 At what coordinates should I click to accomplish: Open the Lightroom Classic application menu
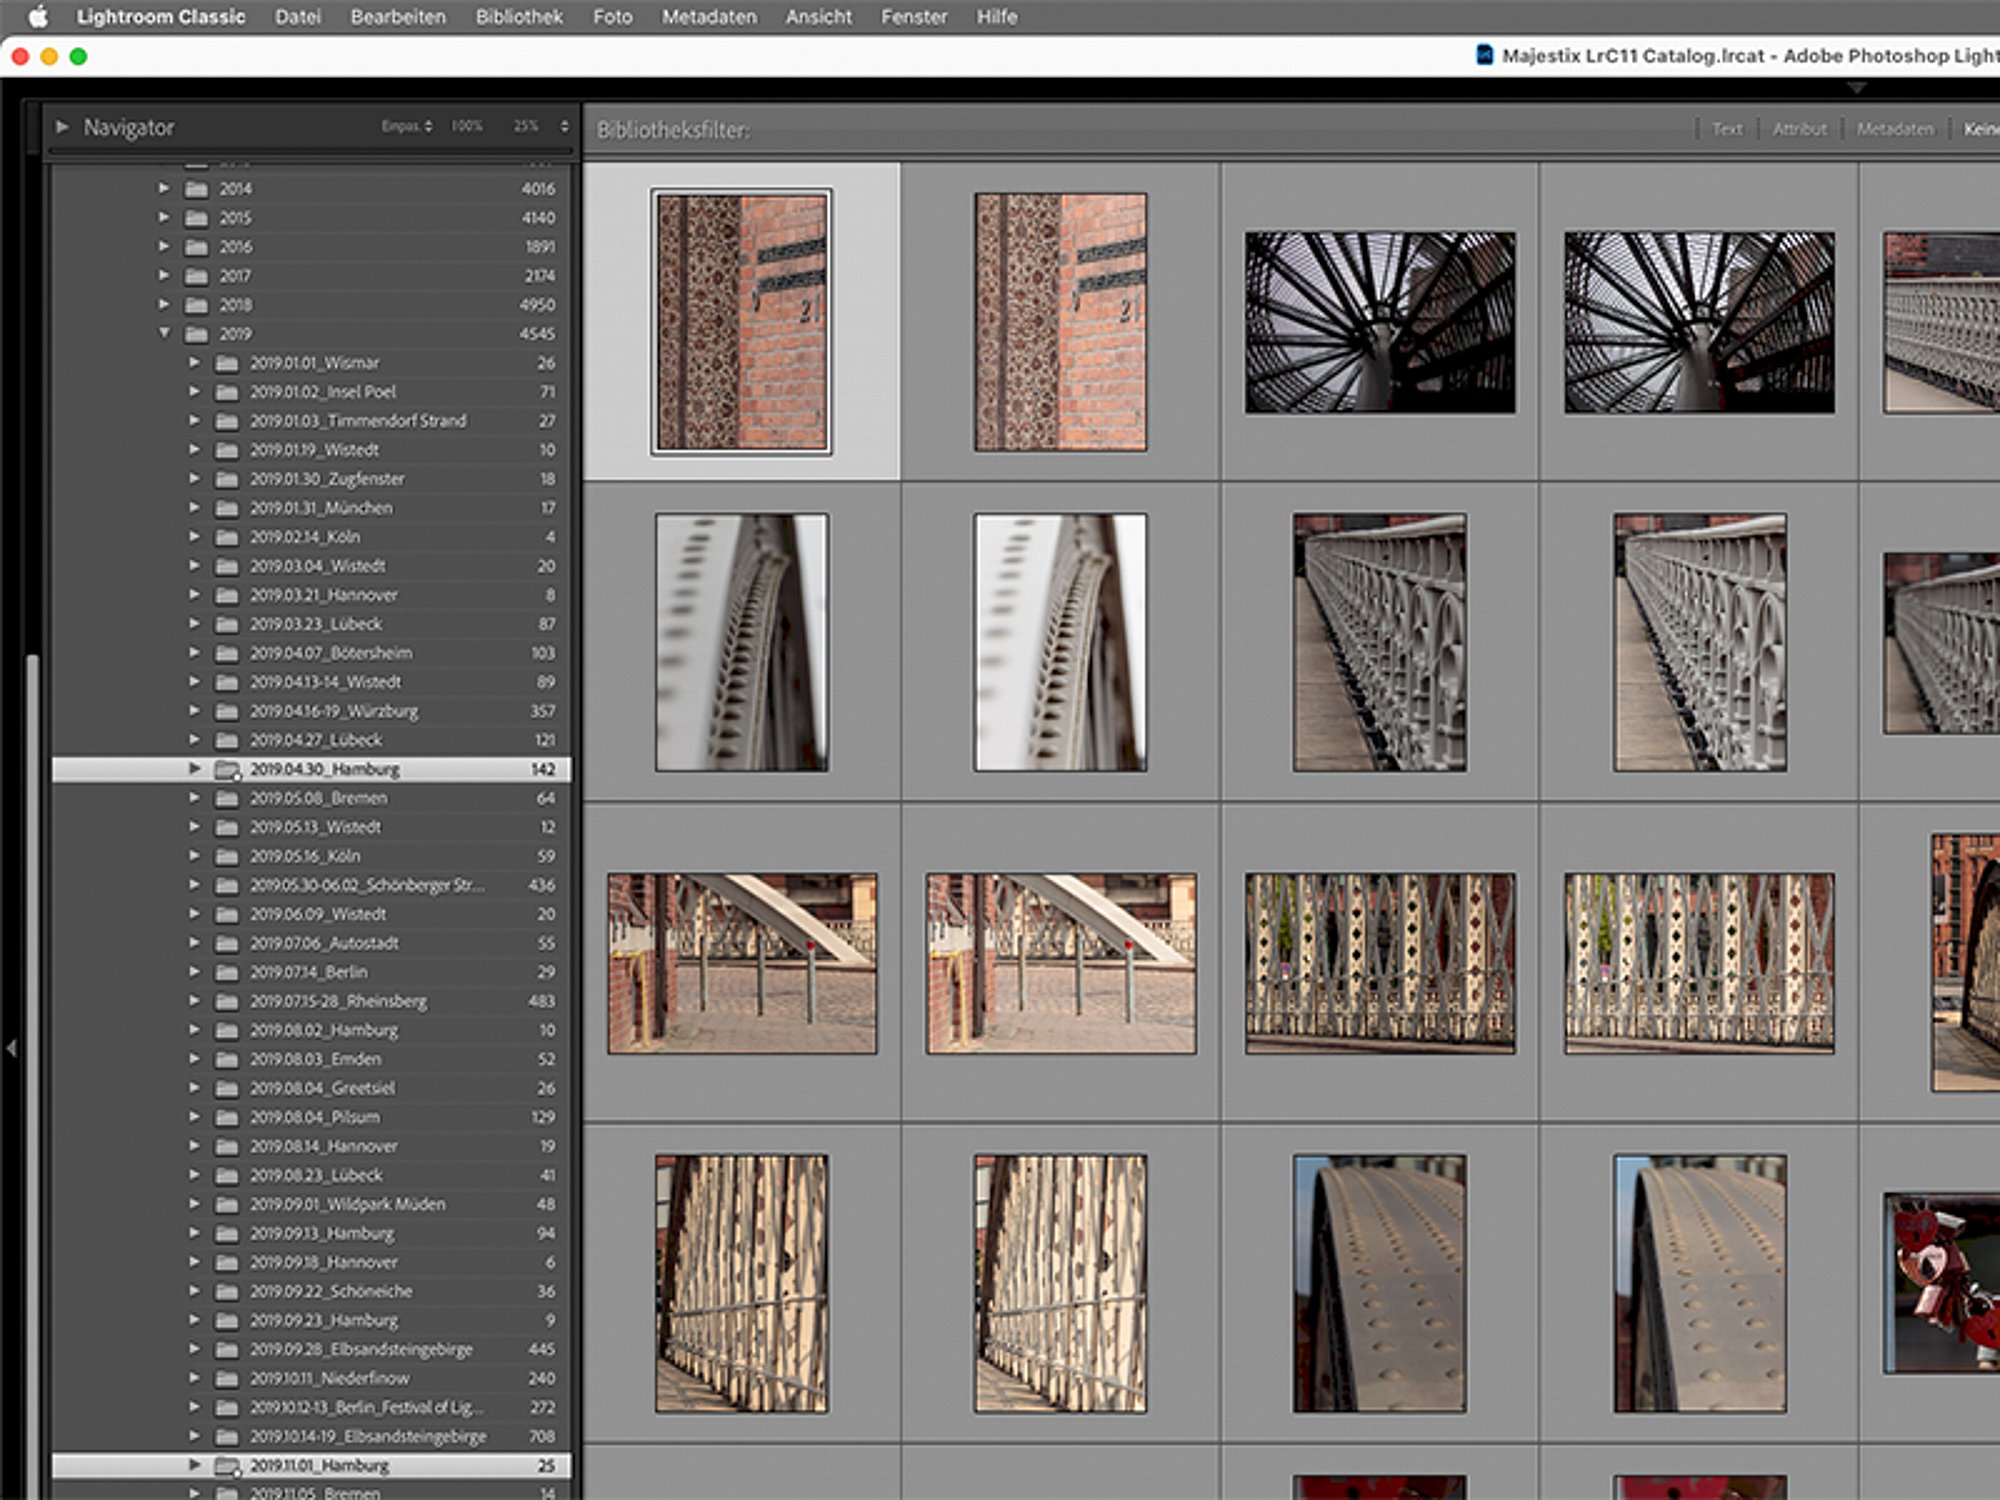pyautogui.click(x=161, y=17)
